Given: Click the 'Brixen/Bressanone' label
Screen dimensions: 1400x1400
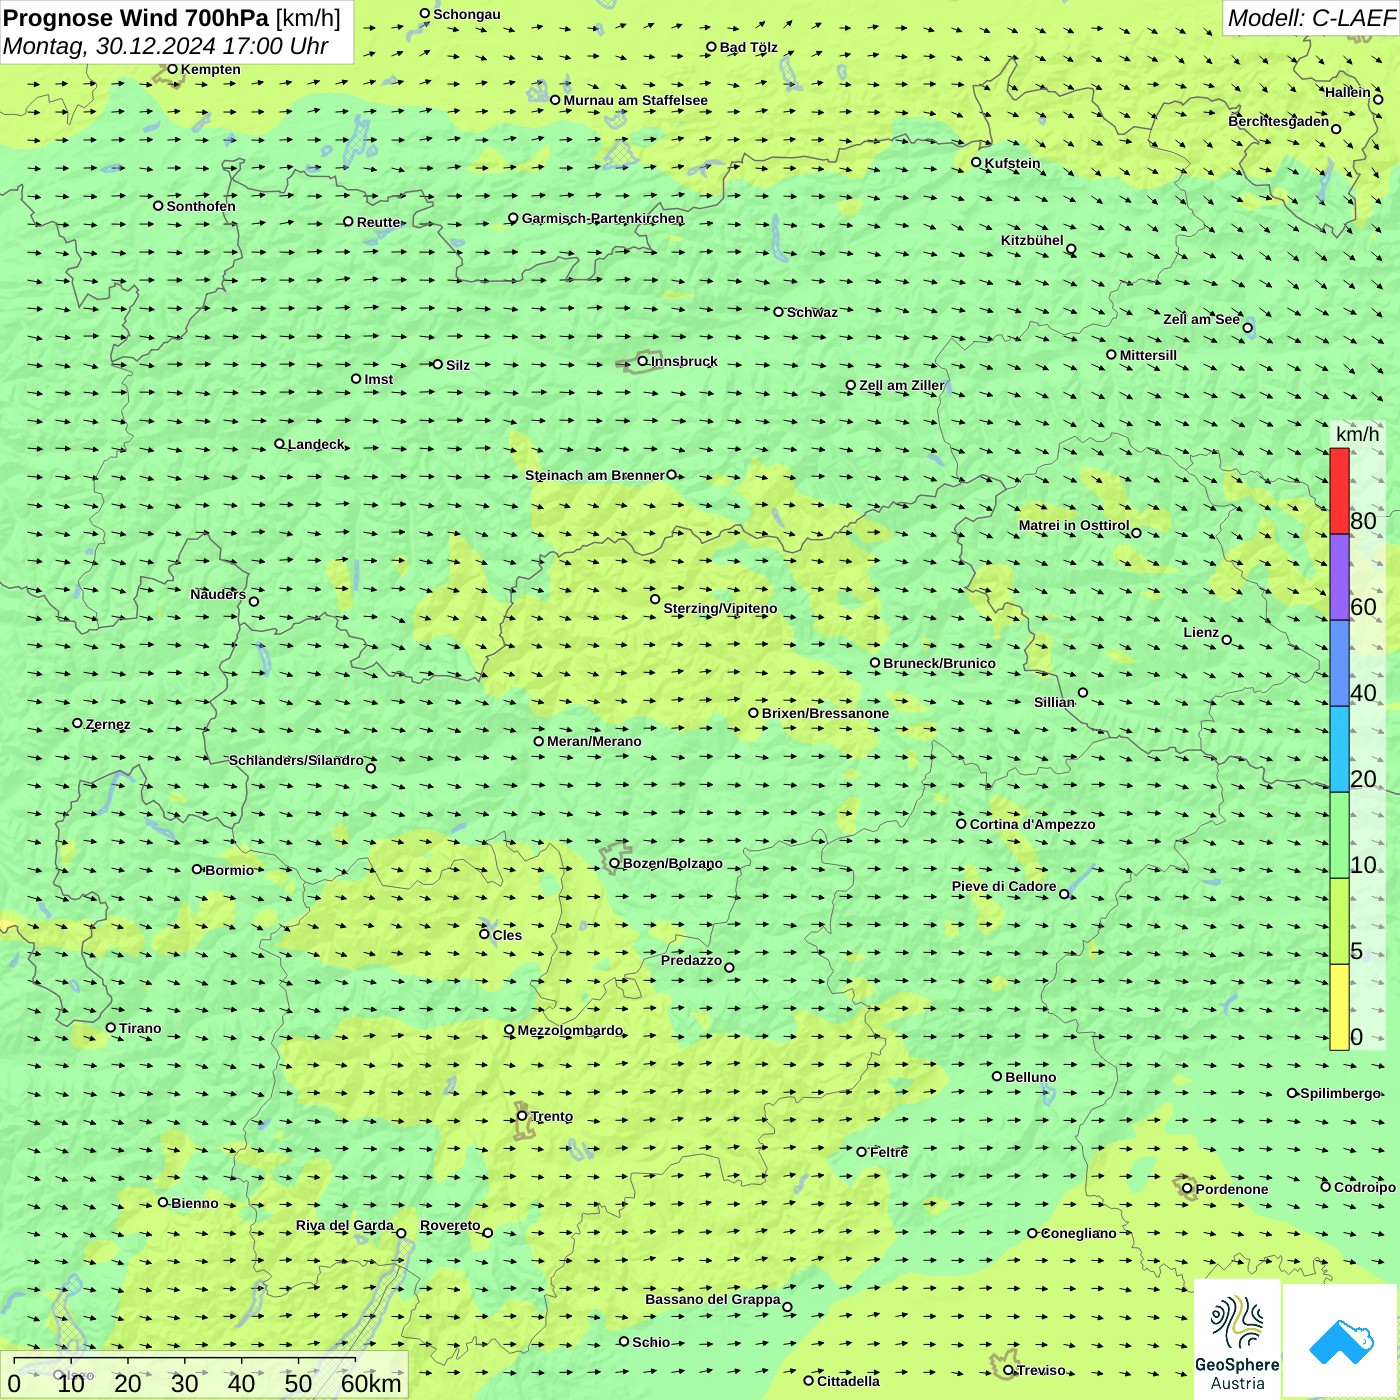Looking at the screenshot, I should 825,713.
